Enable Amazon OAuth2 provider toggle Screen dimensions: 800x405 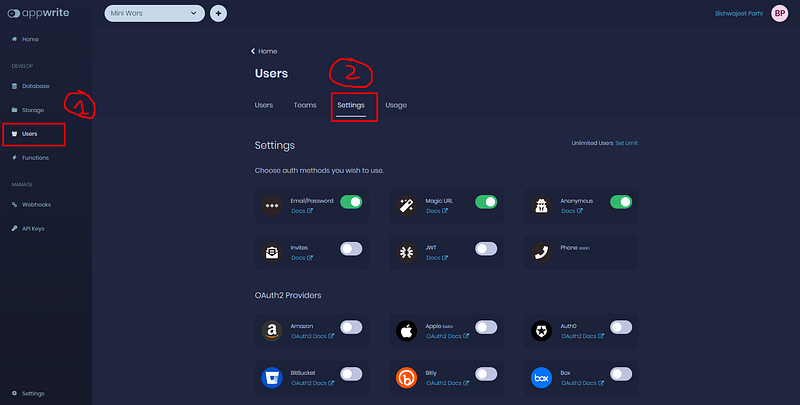click(351, 327)
